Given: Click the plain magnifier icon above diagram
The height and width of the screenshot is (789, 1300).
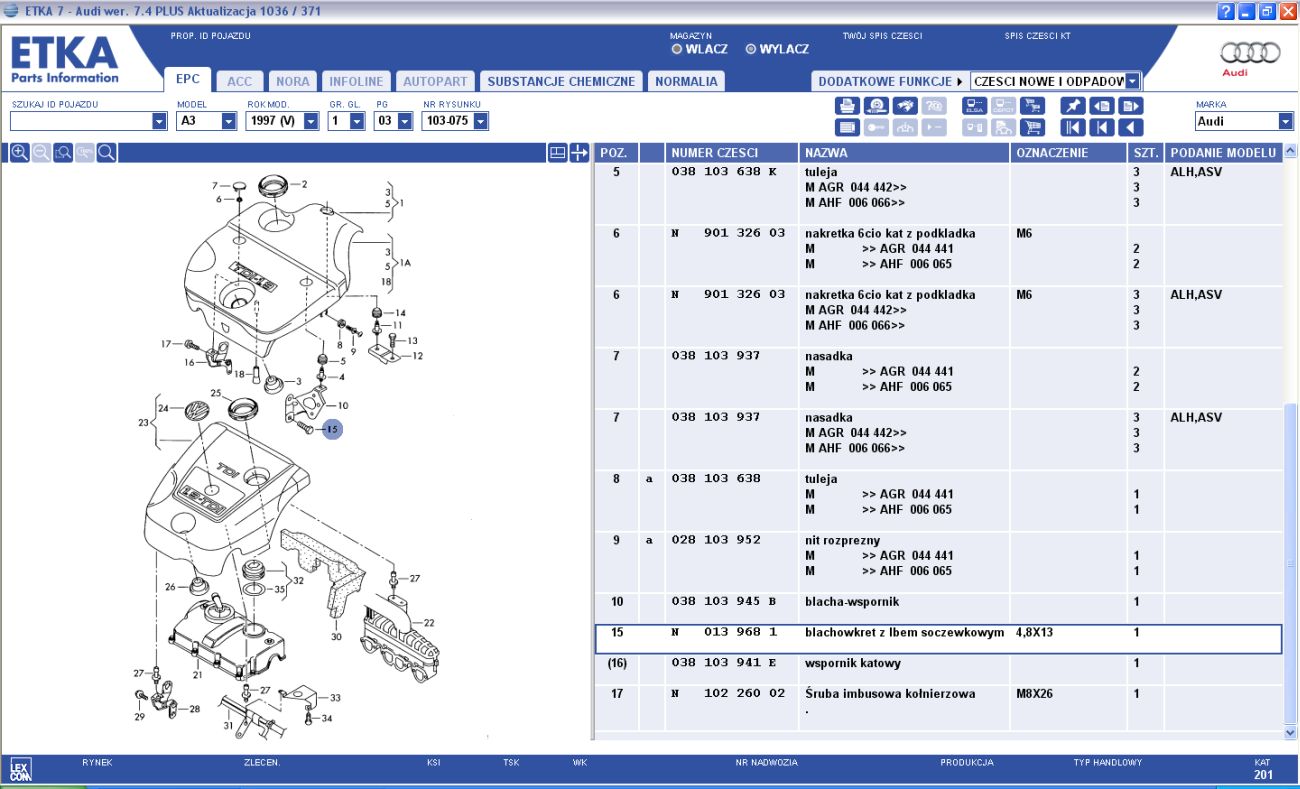Looking at the screenshot, I should [x=106, y=152].
